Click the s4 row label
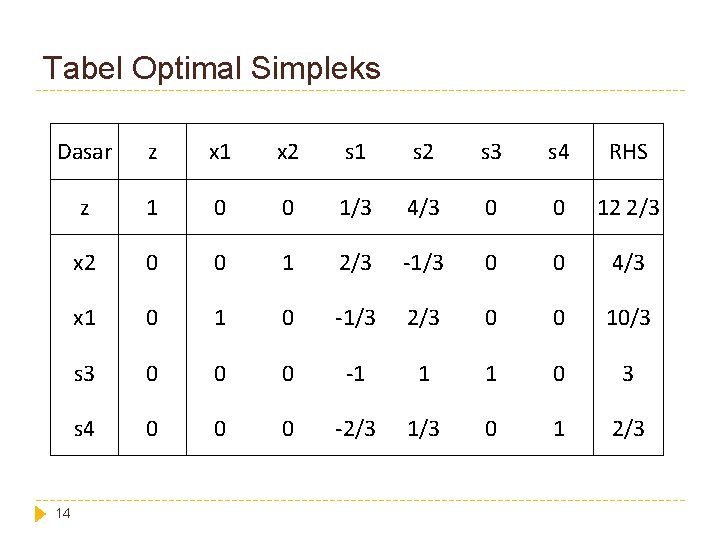The height and width of the screenshot is (540, 720). point(84,428)
